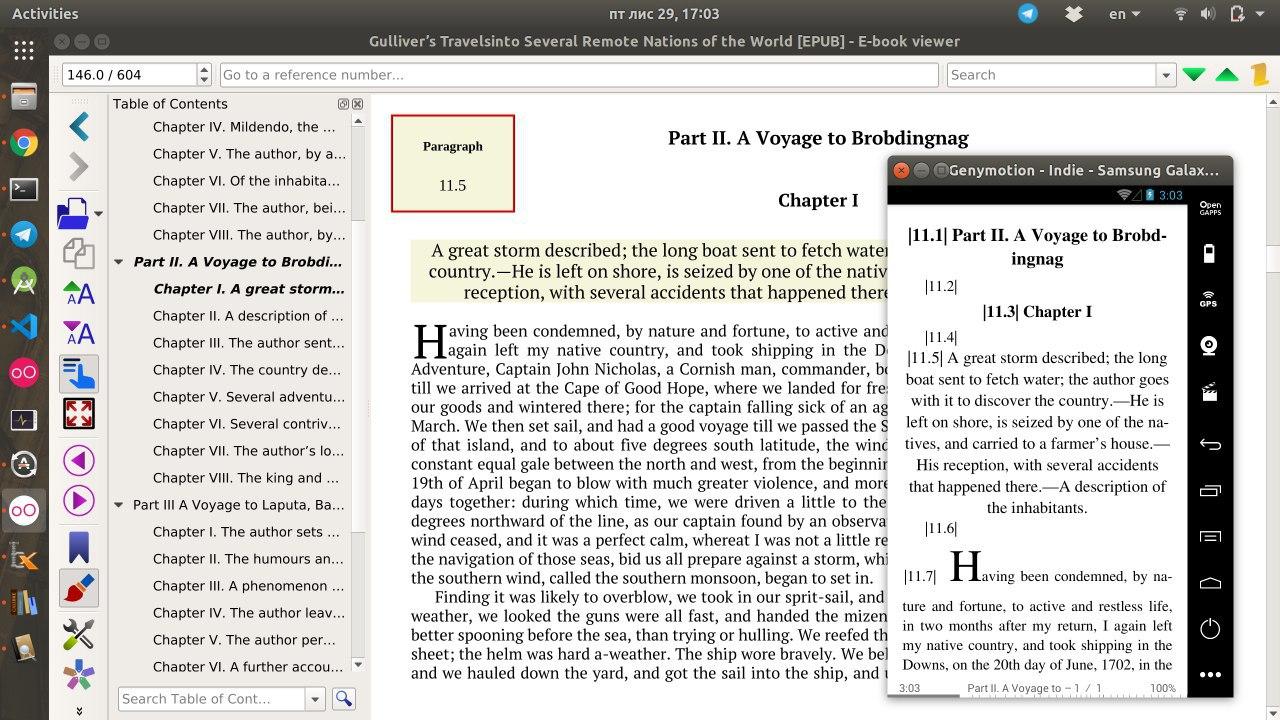
Task: Toggle the paintbrush highlight tool
Action: [79, 590]
